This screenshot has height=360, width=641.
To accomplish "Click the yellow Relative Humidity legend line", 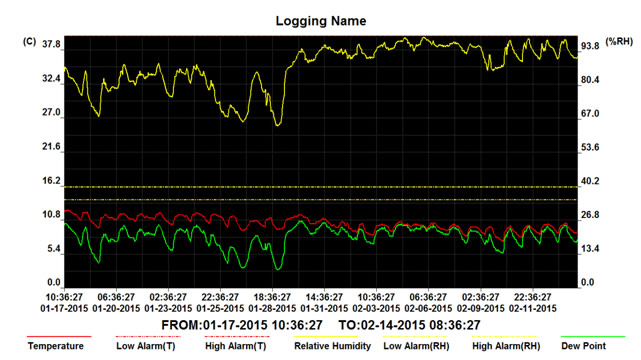I will 326,337.
